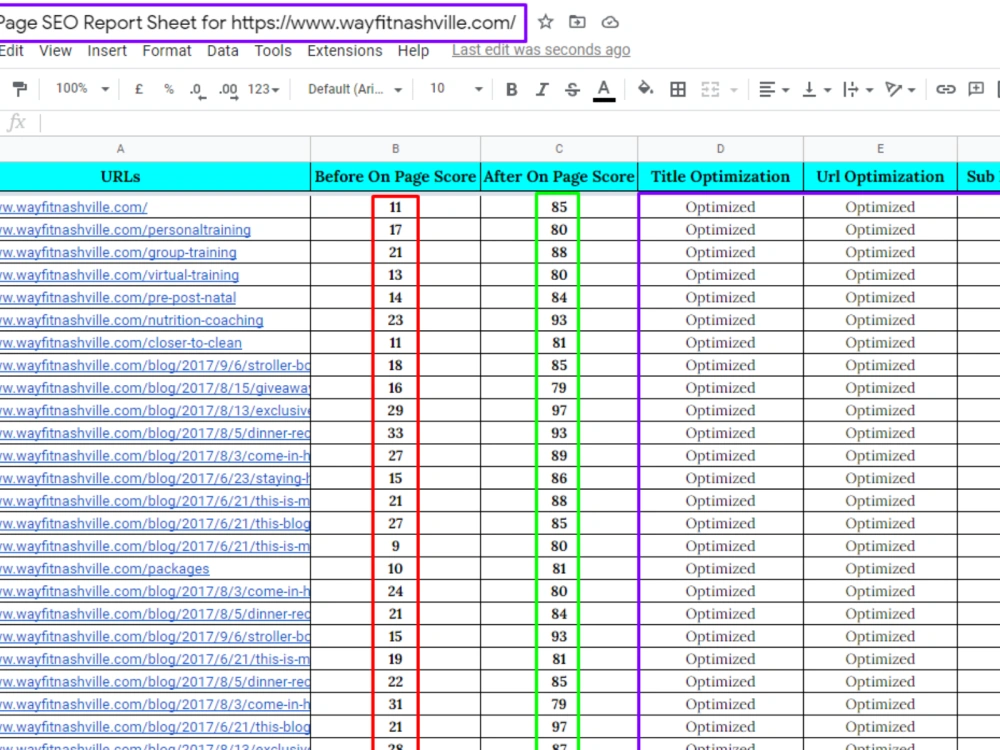Image resolution: width=1000 pixels, height=750 pixels.
Task: Click the move to folder icon
Action: tap(577, 22)
